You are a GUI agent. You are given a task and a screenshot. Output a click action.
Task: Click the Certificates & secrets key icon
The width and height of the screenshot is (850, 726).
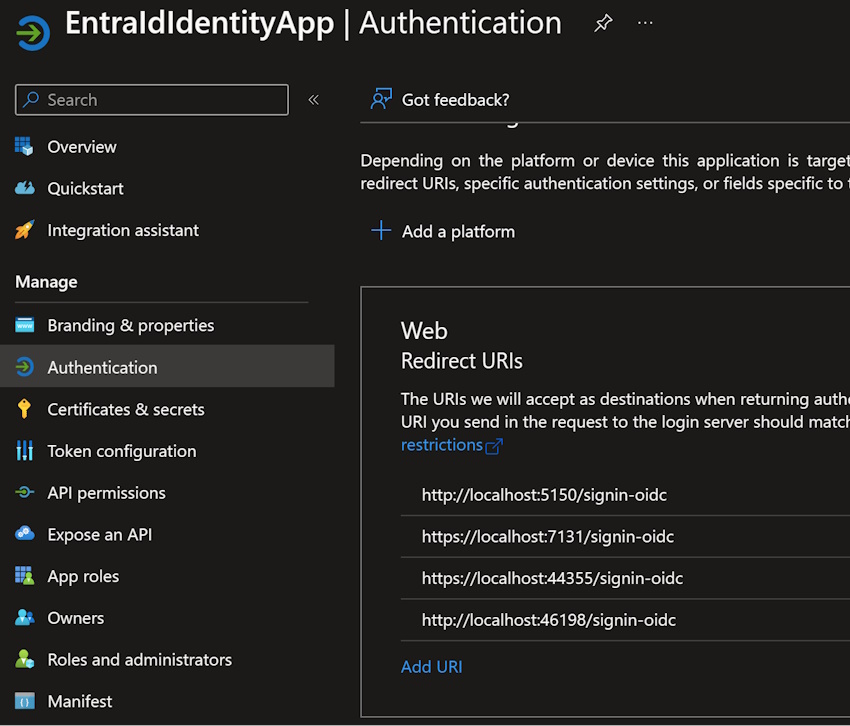click(x=24, y=409)
